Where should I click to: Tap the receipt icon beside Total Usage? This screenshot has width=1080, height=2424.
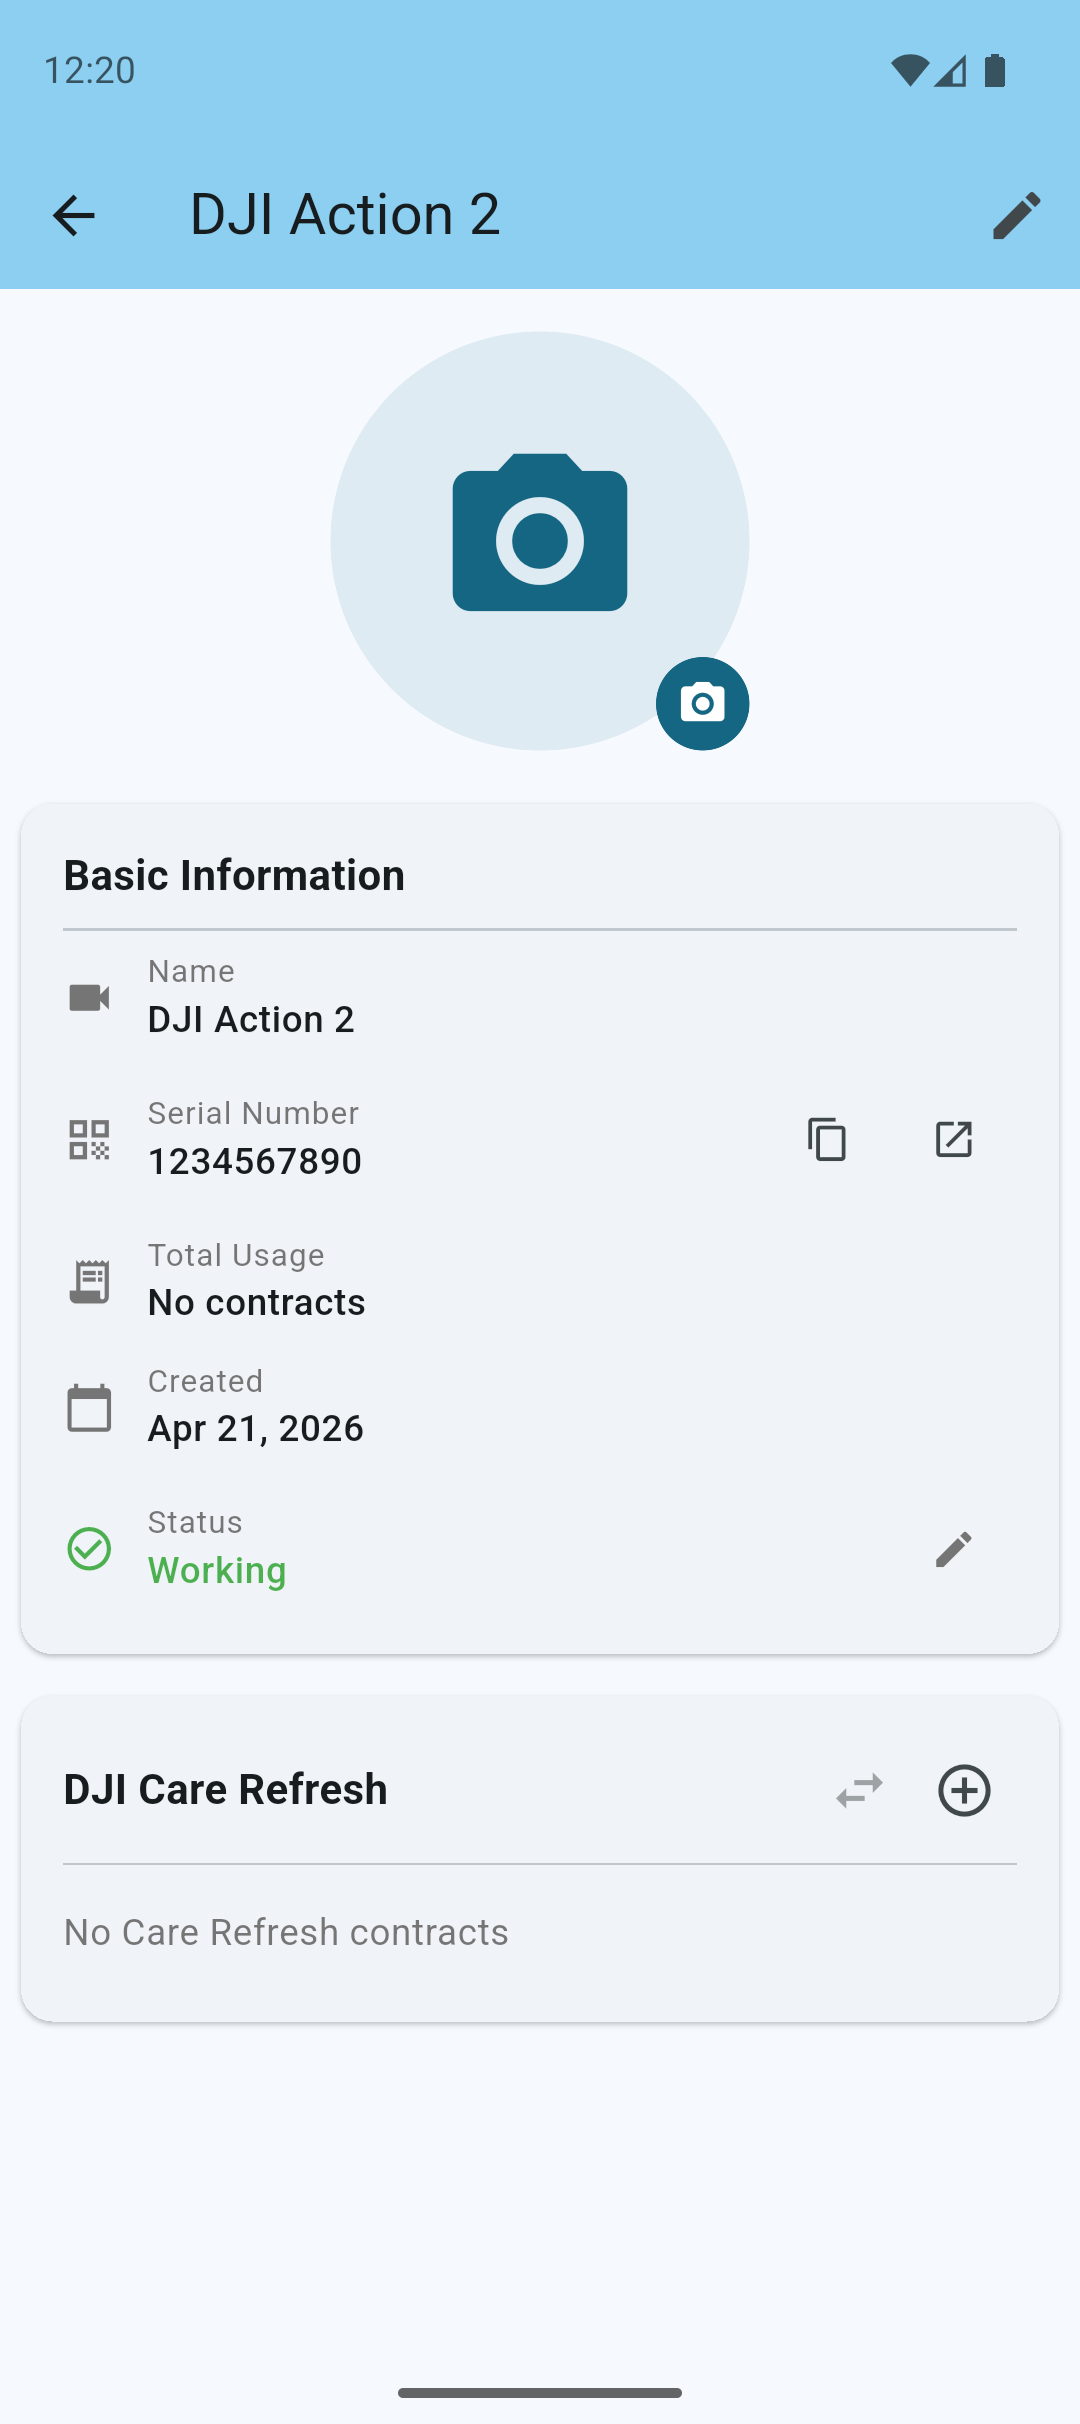coord(89,1281)
